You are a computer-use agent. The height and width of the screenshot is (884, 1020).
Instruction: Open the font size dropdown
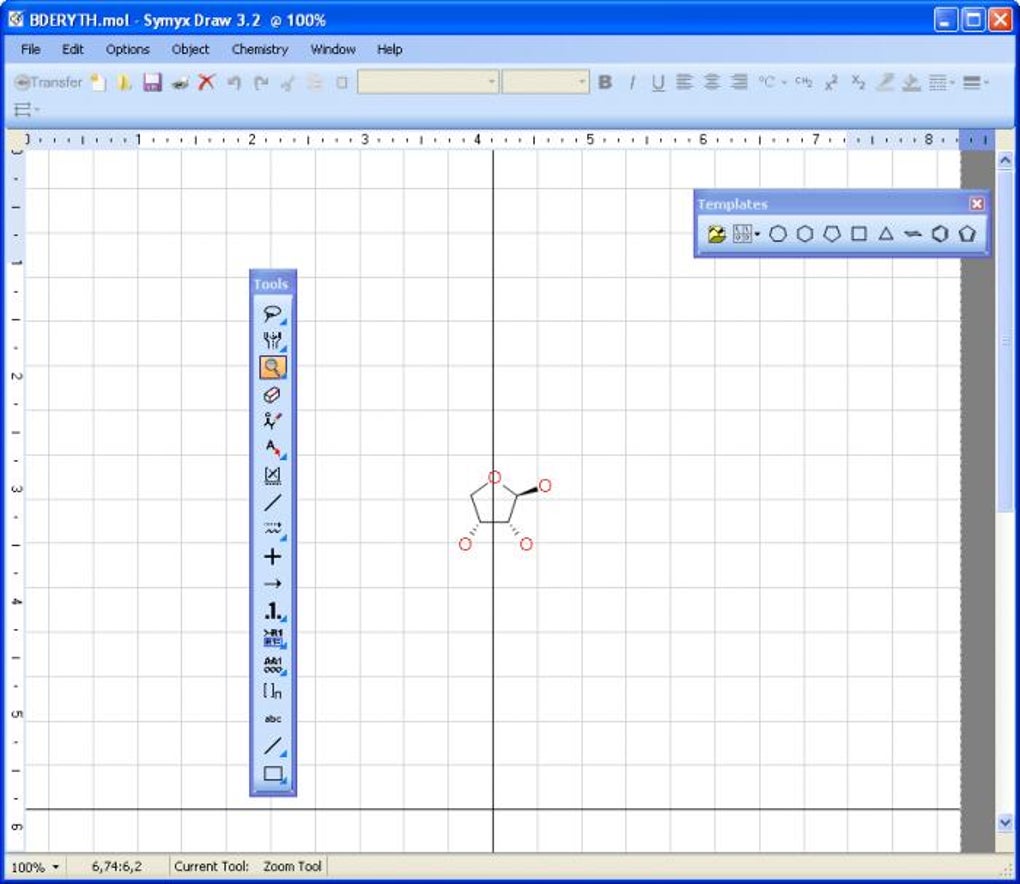click(546, 82)
